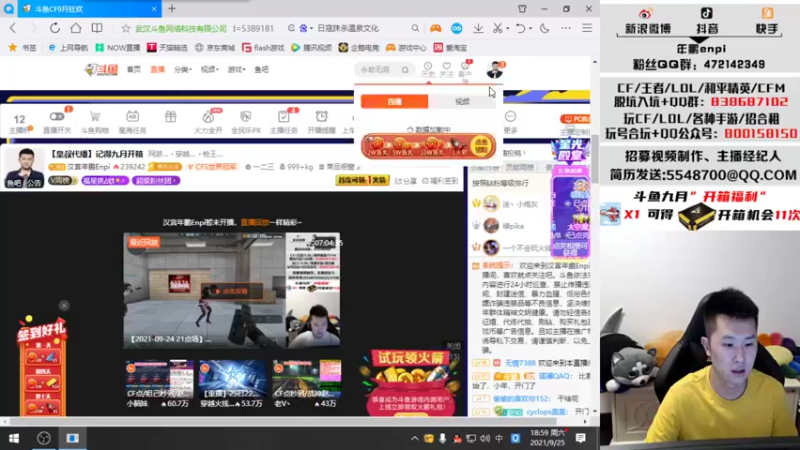The height and width of the screenshot is (450, 800).
Task: Expand the screenshot tool dropdown arrow
Action: (508, 29)
